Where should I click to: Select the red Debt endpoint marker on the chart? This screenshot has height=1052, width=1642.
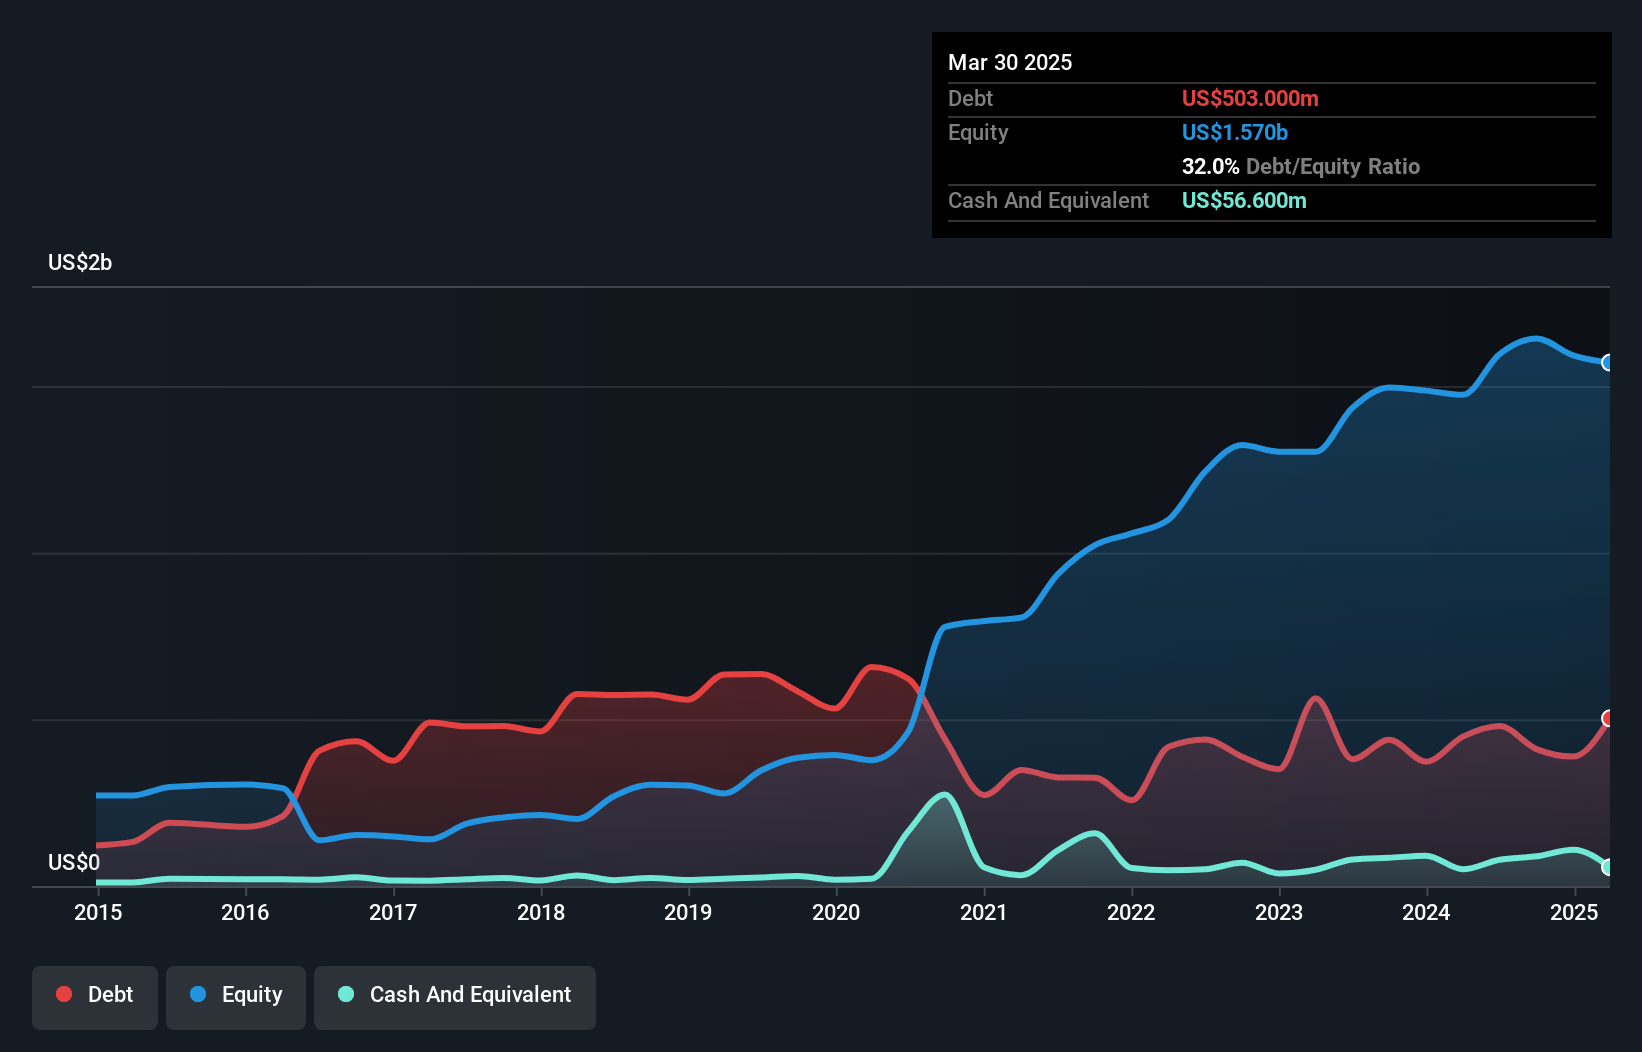click(x=1608, y=718)
